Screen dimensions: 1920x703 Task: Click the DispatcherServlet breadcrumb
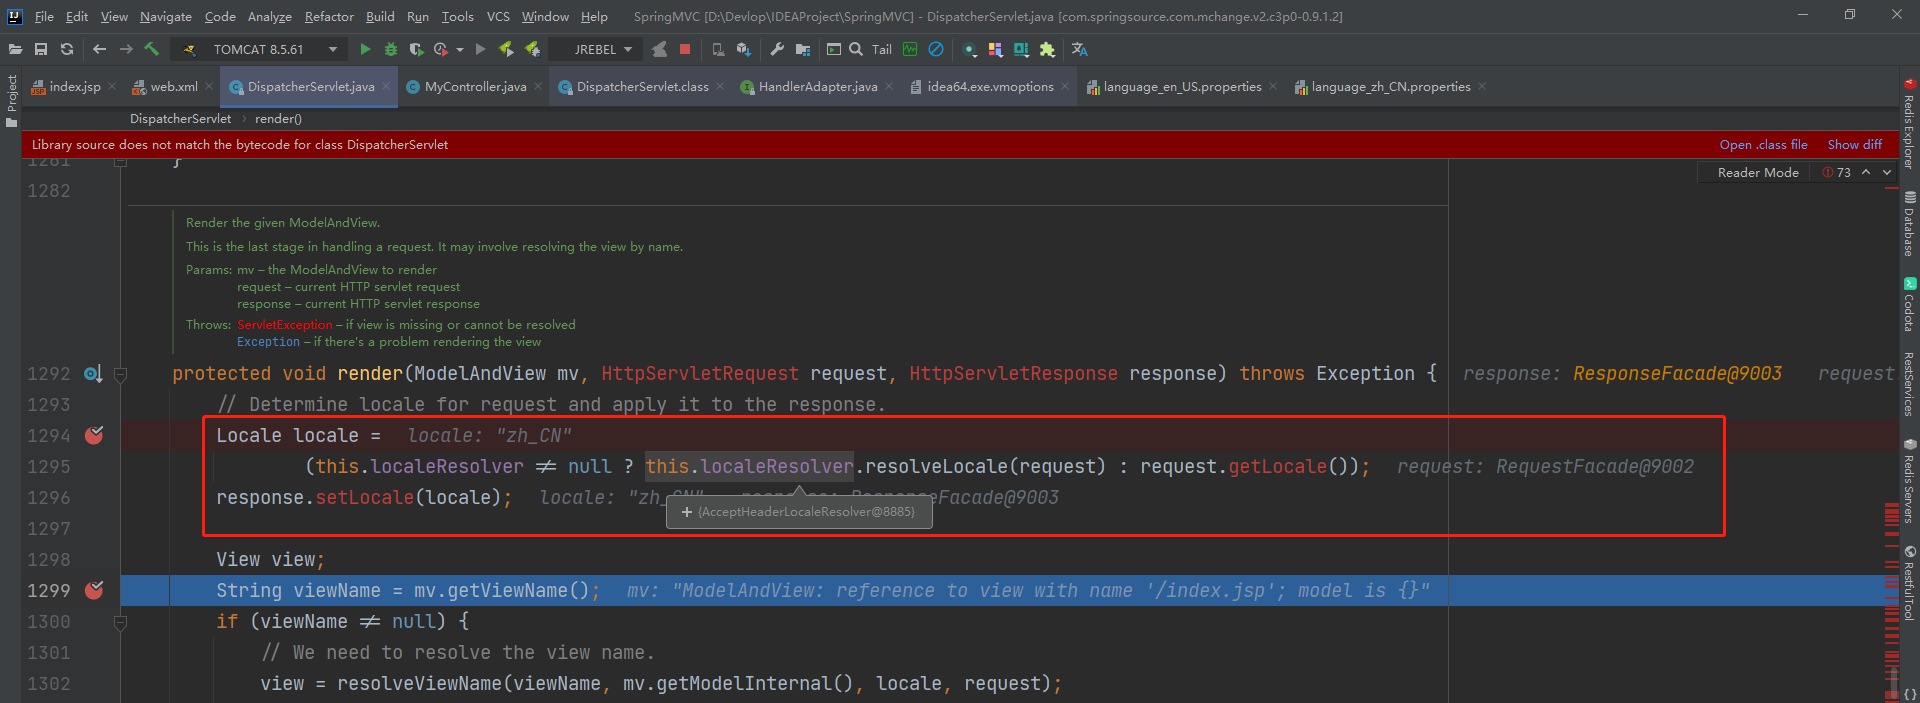[x=180, y=119]
